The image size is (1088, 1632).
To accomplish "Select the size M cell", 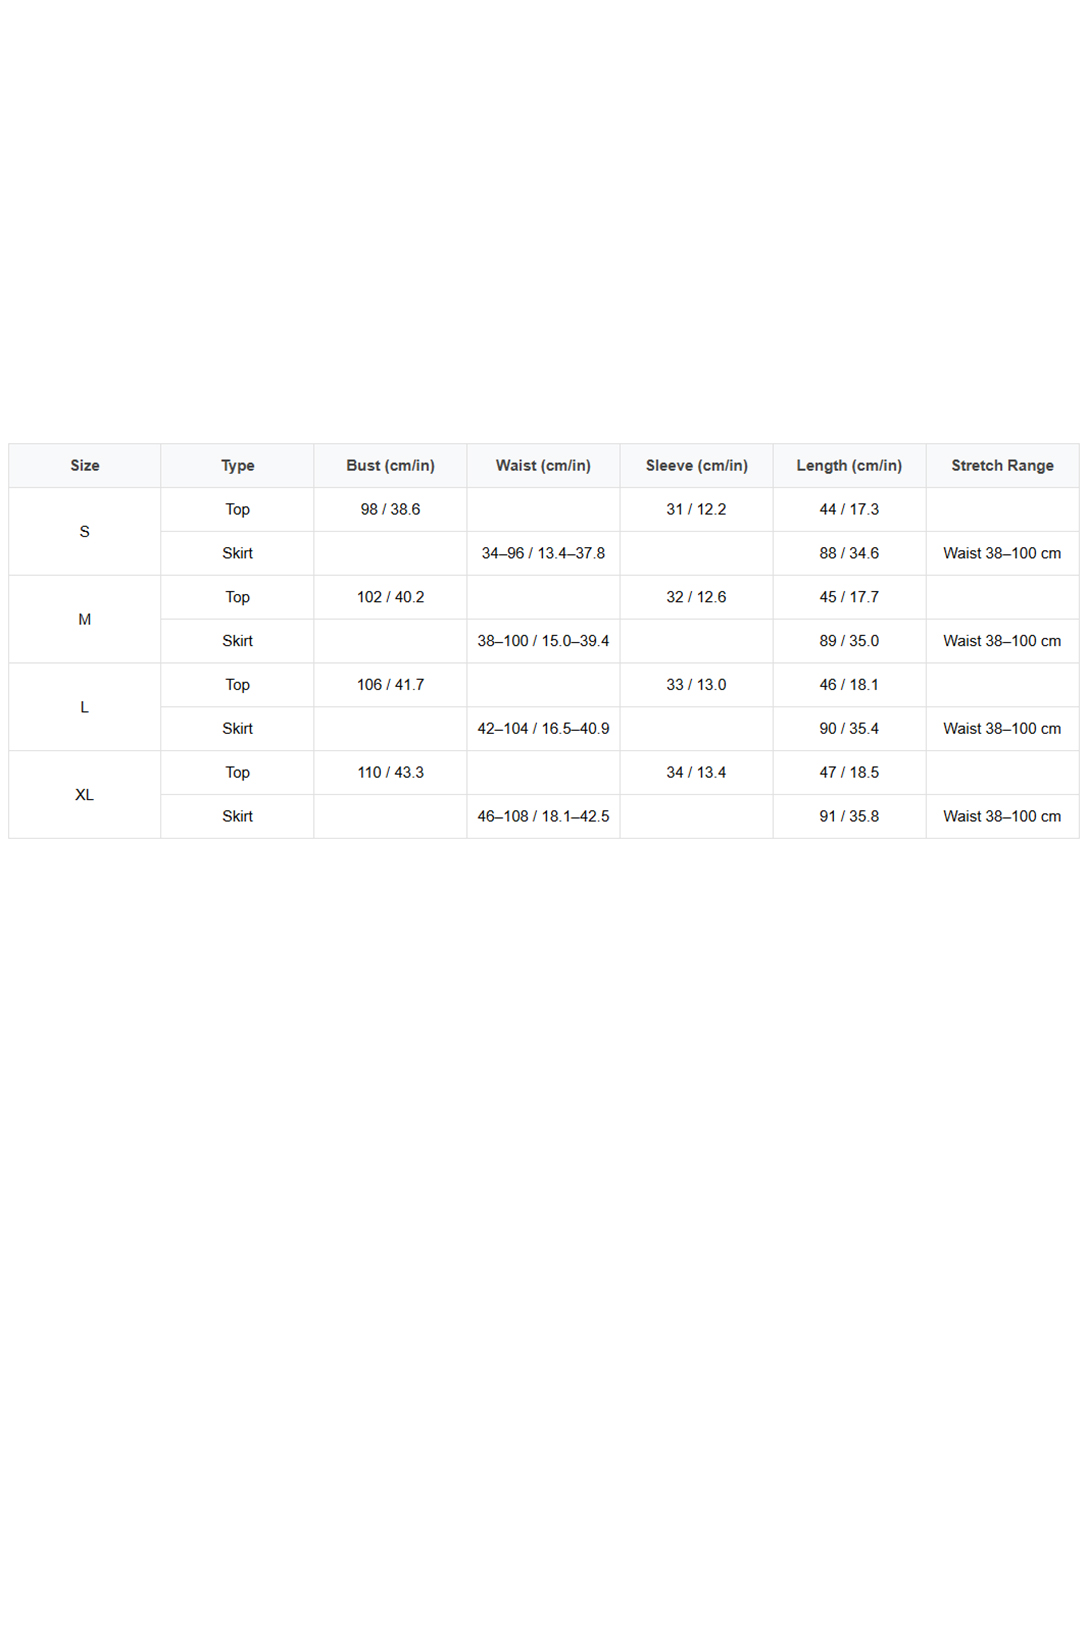I will [85, 619].
